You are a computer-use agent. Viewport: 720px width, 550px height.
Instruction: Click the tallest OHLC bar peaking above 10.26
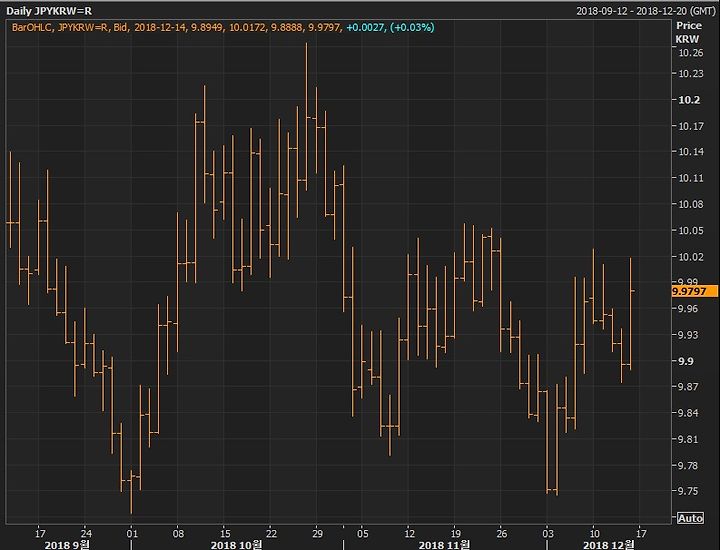point(307,117)
